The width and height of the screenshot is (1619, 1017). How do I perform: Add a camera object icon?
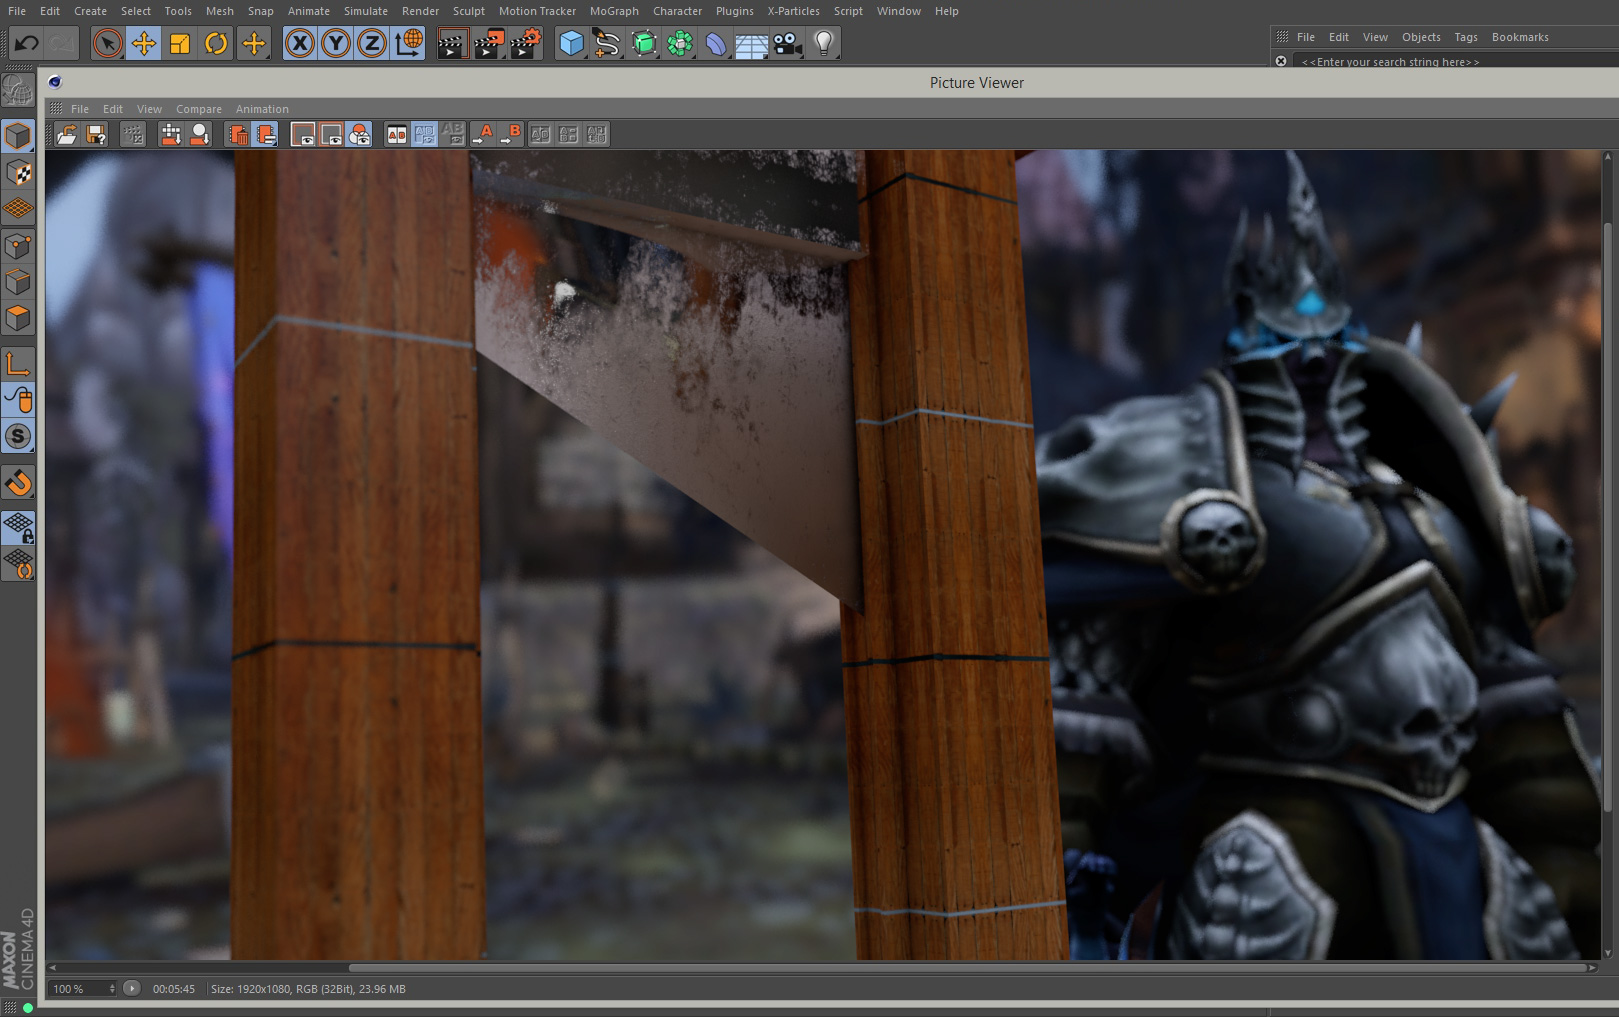coord(788,43)
